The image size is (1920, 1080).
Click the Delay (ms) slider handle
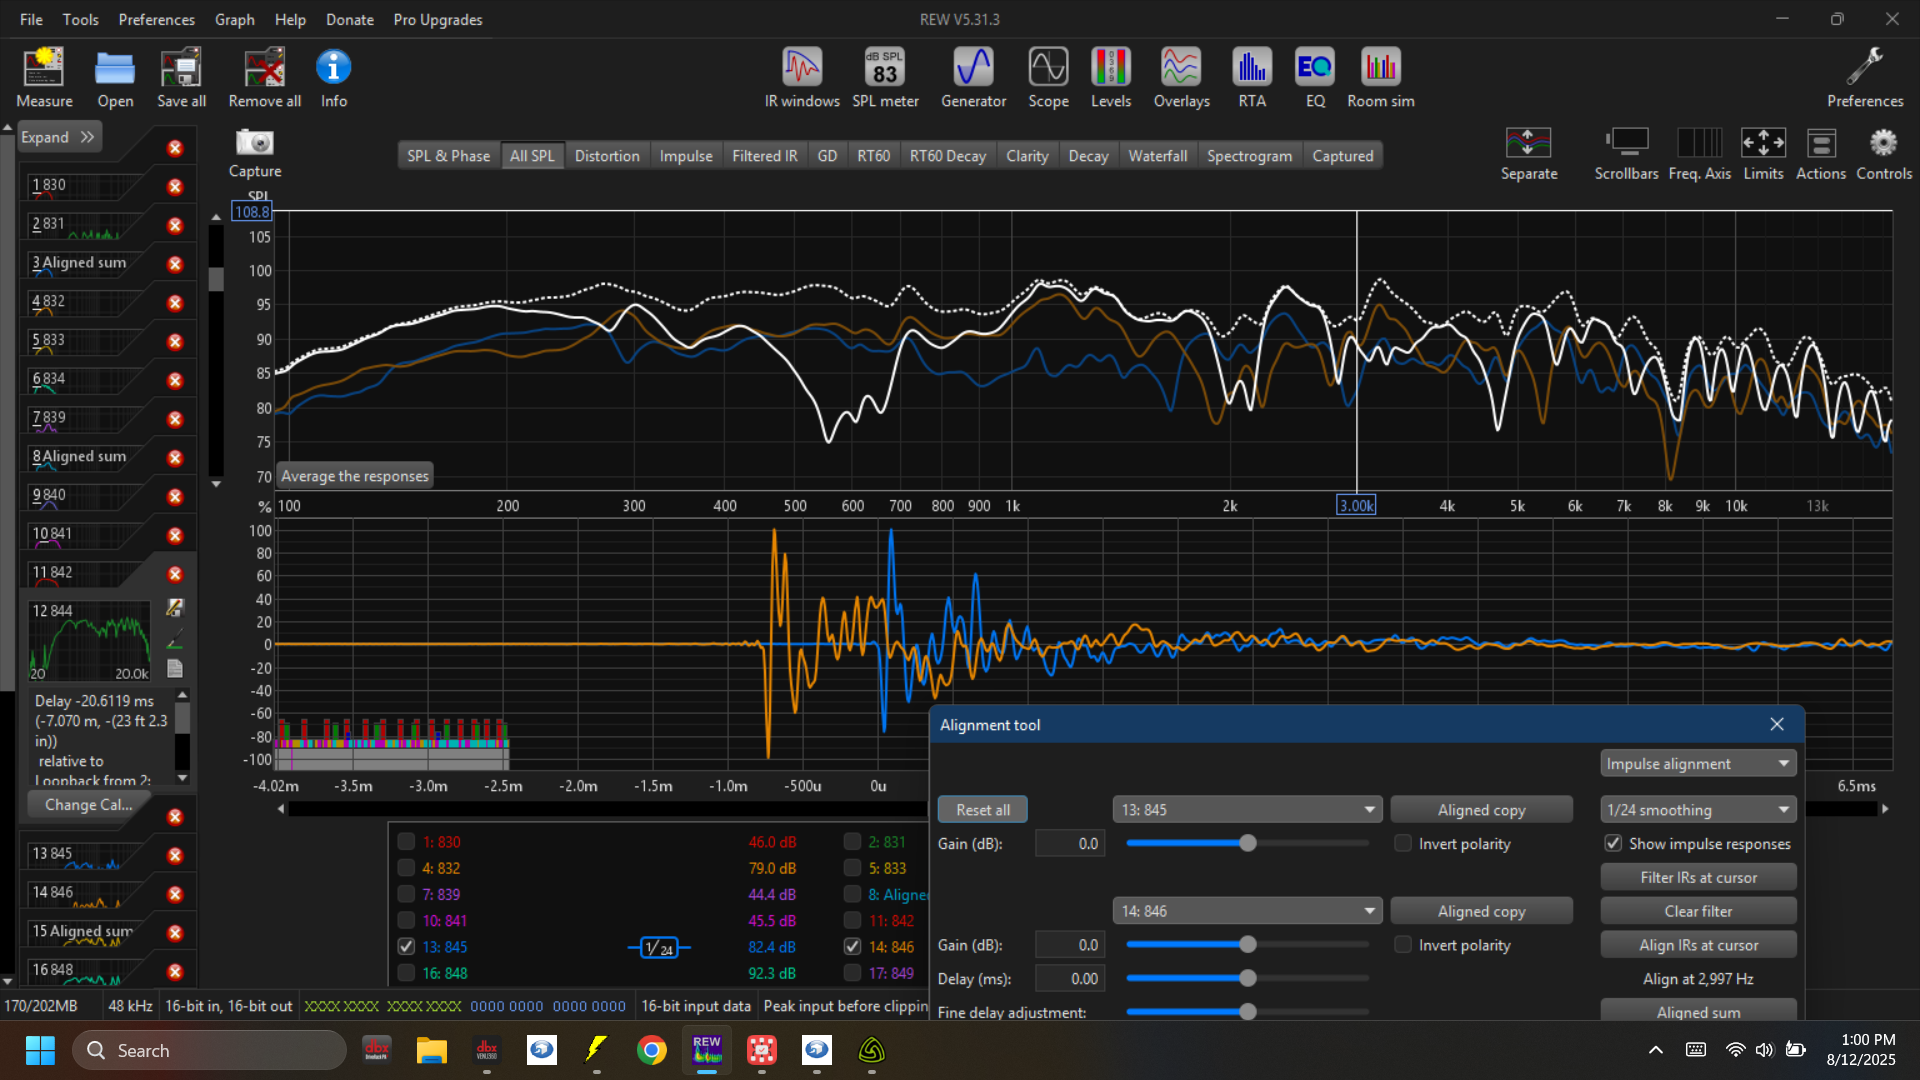click(1247, 979)
